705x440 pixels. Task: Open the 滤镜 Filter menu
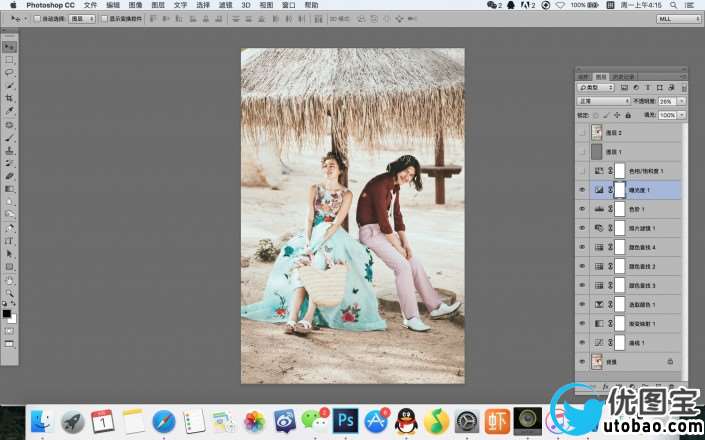[x=225, y=5]
